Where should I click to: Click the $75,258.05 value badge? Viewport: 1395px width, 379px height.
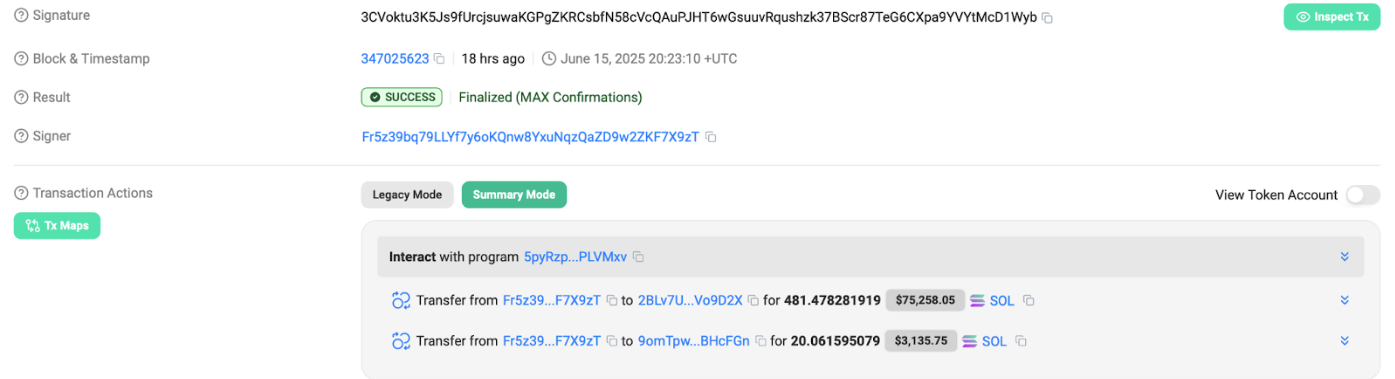(x=925, y=300)
